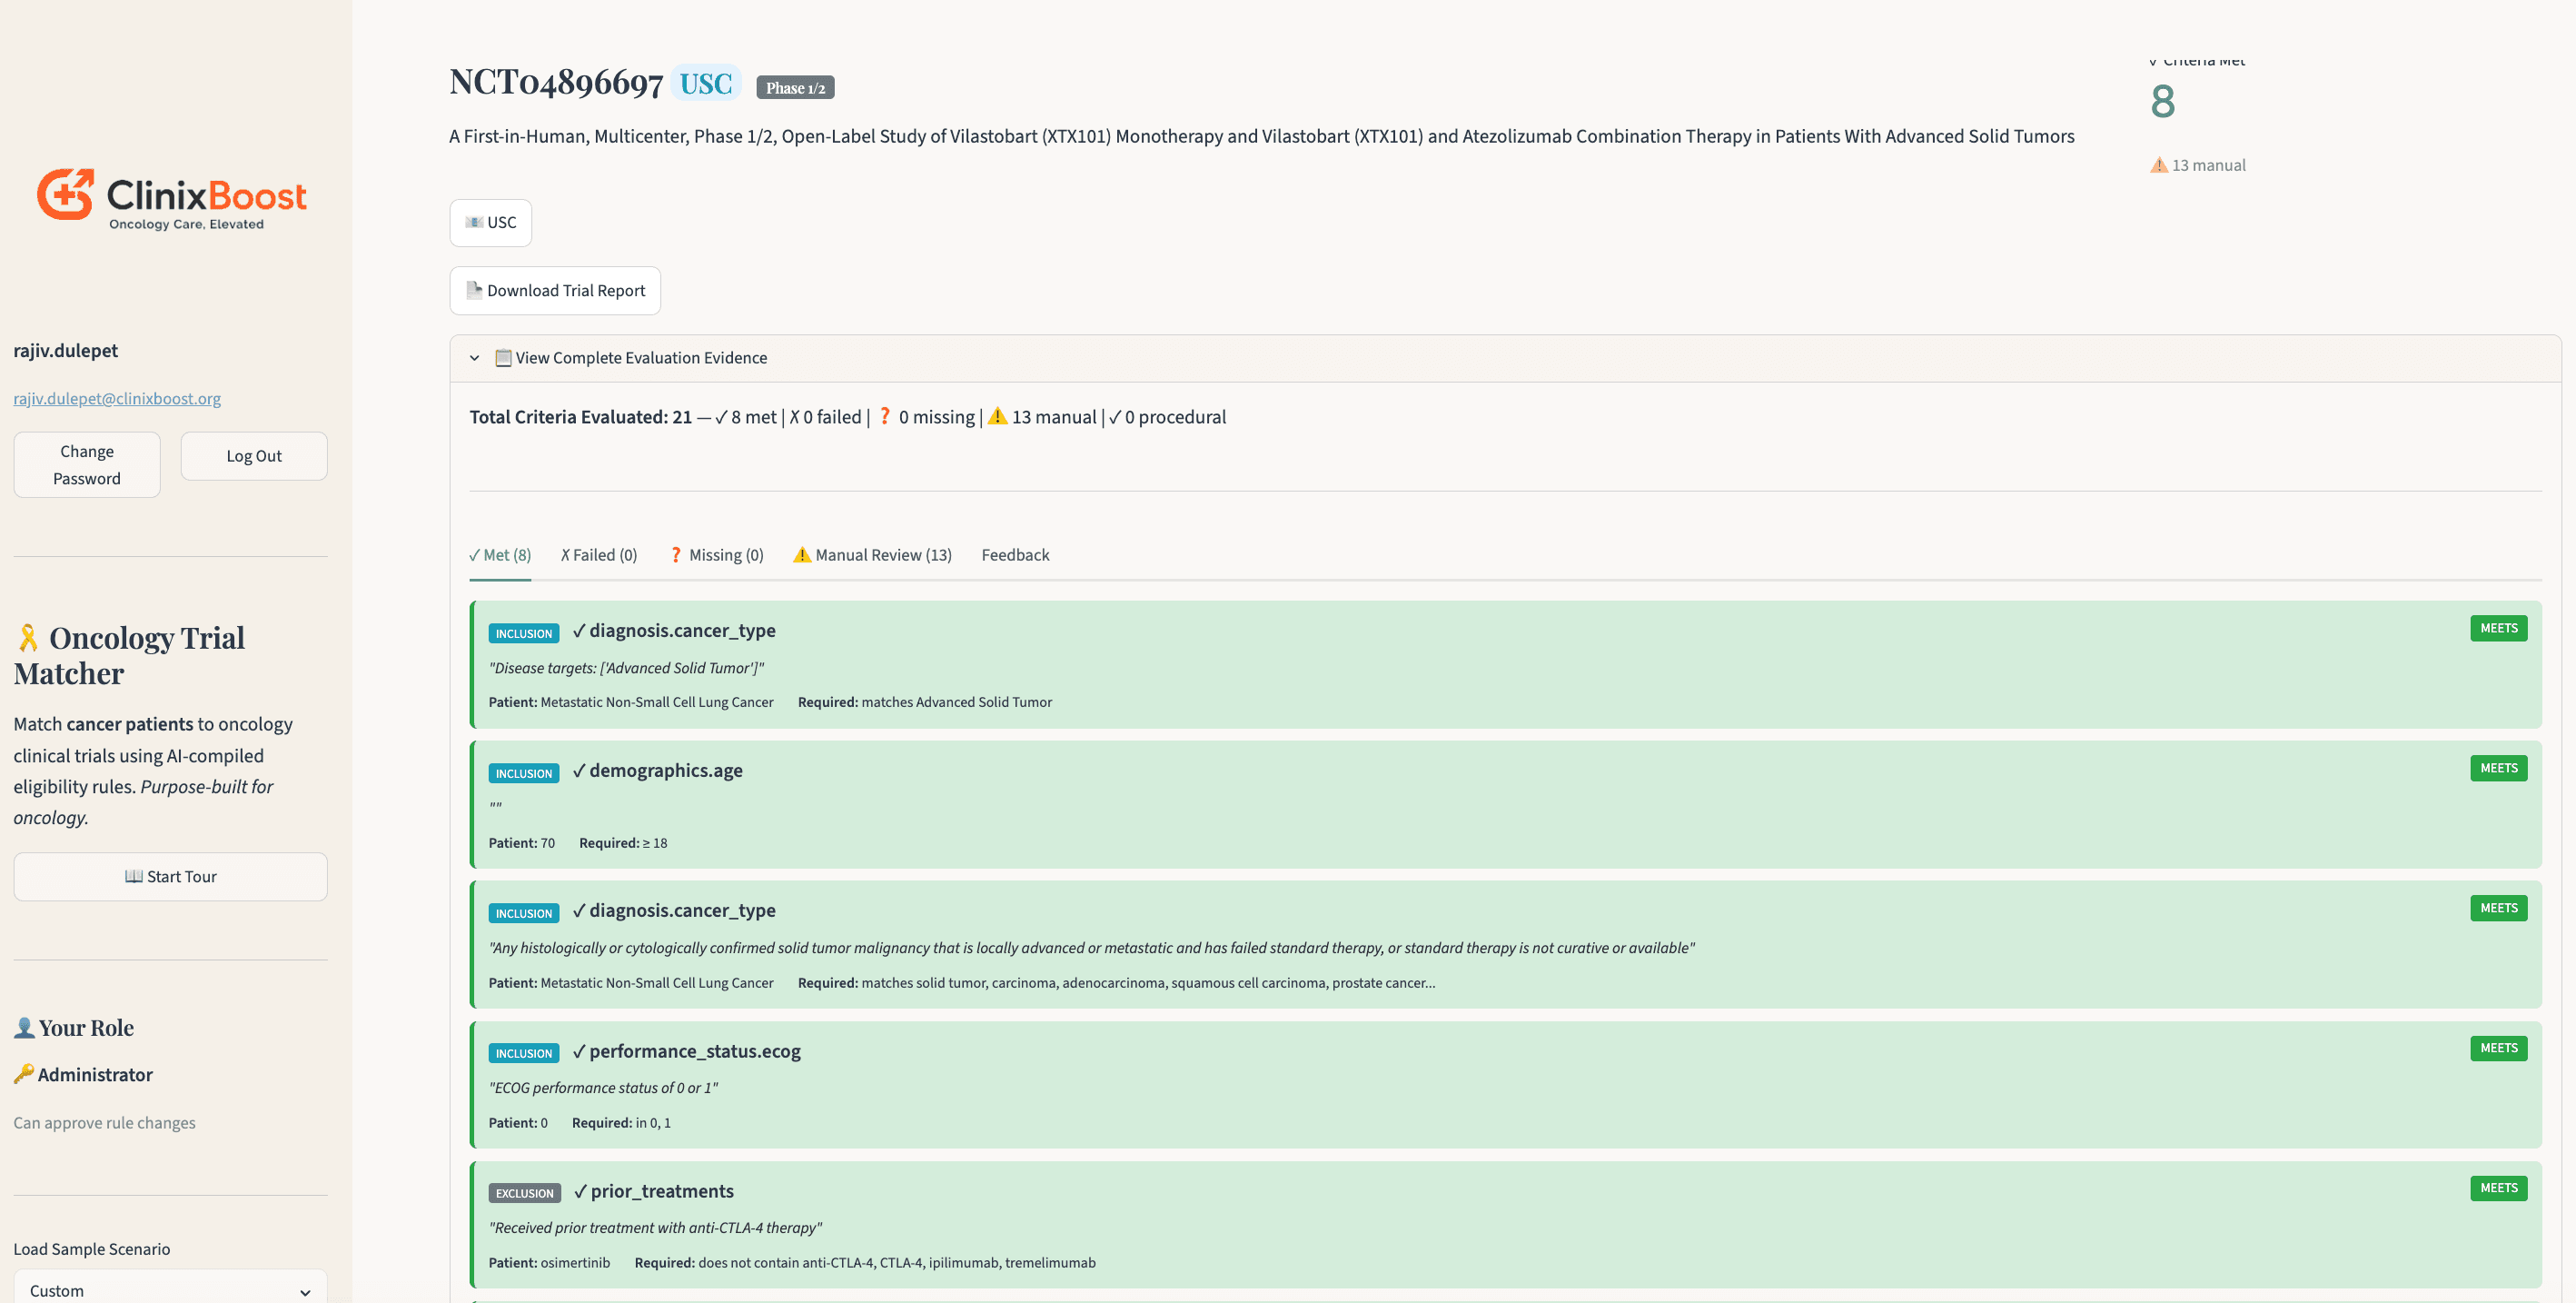2576x1303 pixels.
Task: Click the rajiv.dulepet username
Action: coord(66,350)
